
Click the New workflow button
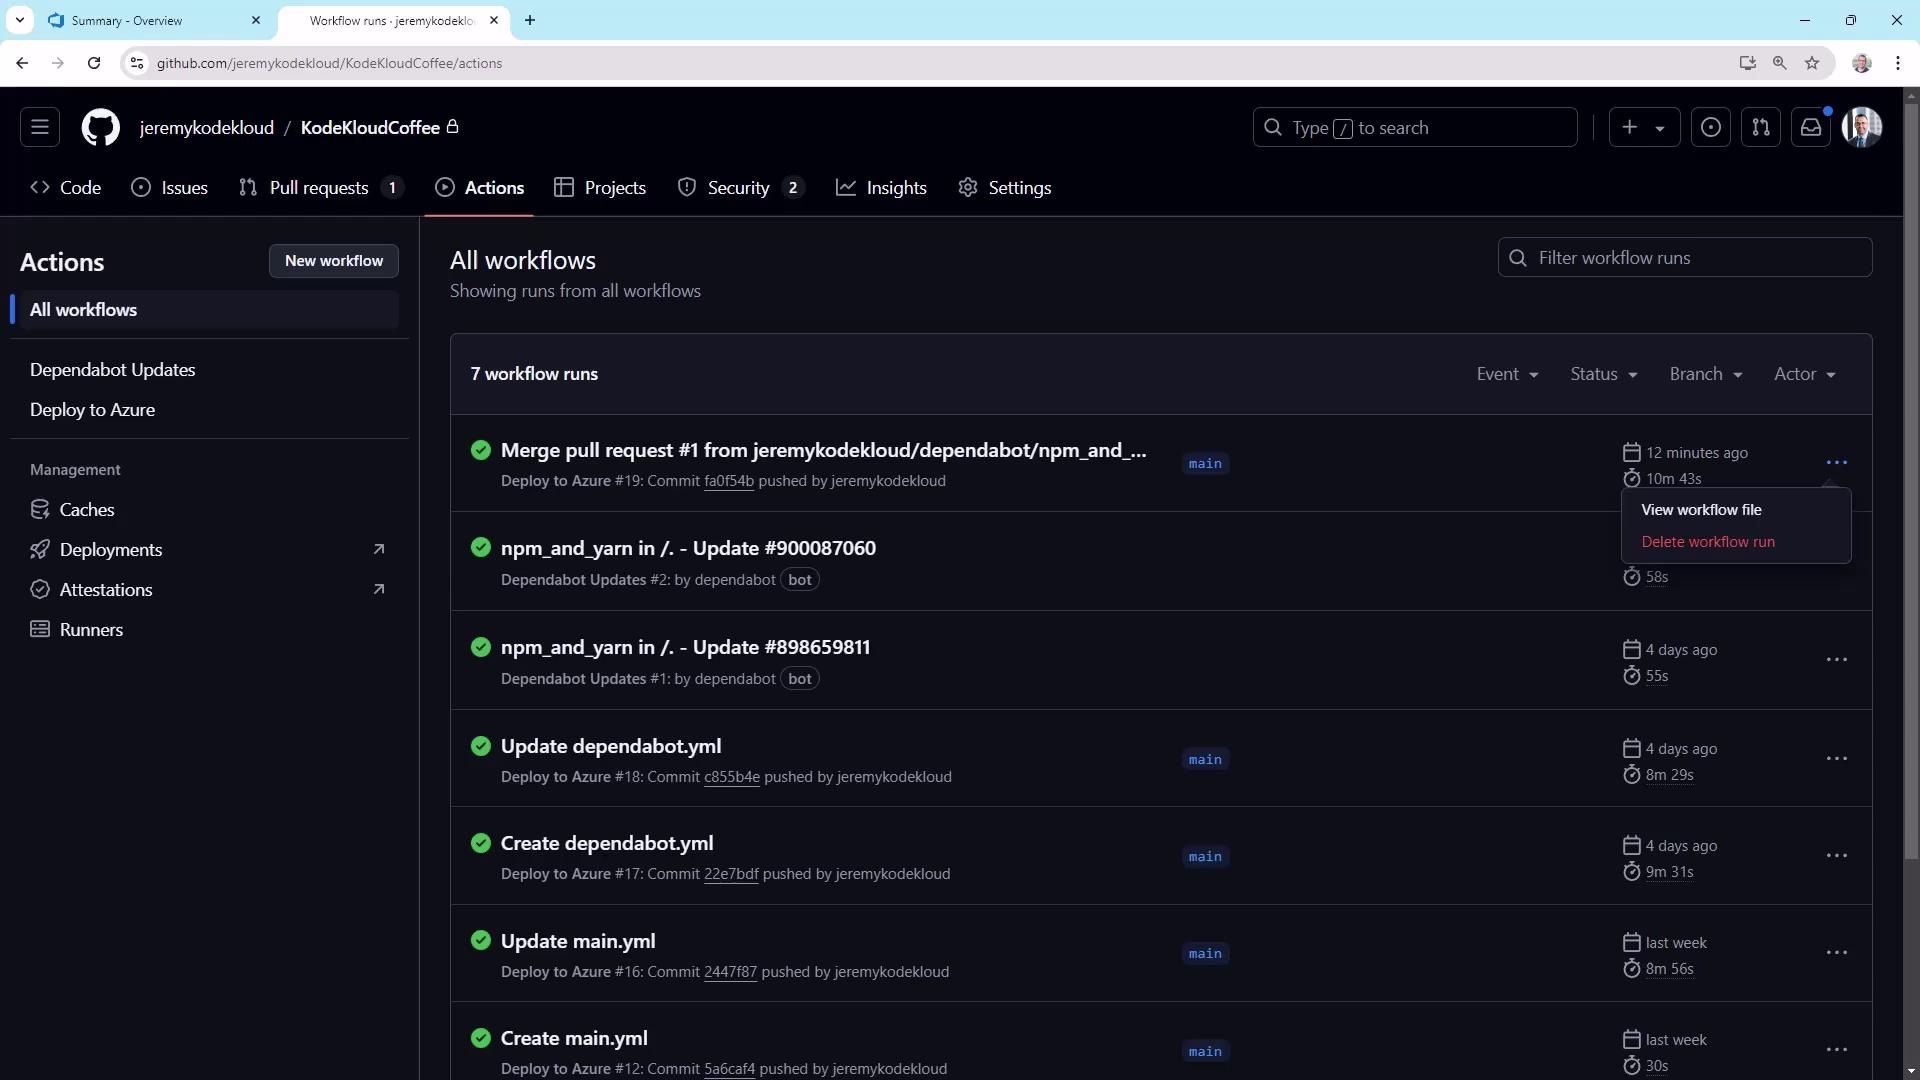(334, 261)
